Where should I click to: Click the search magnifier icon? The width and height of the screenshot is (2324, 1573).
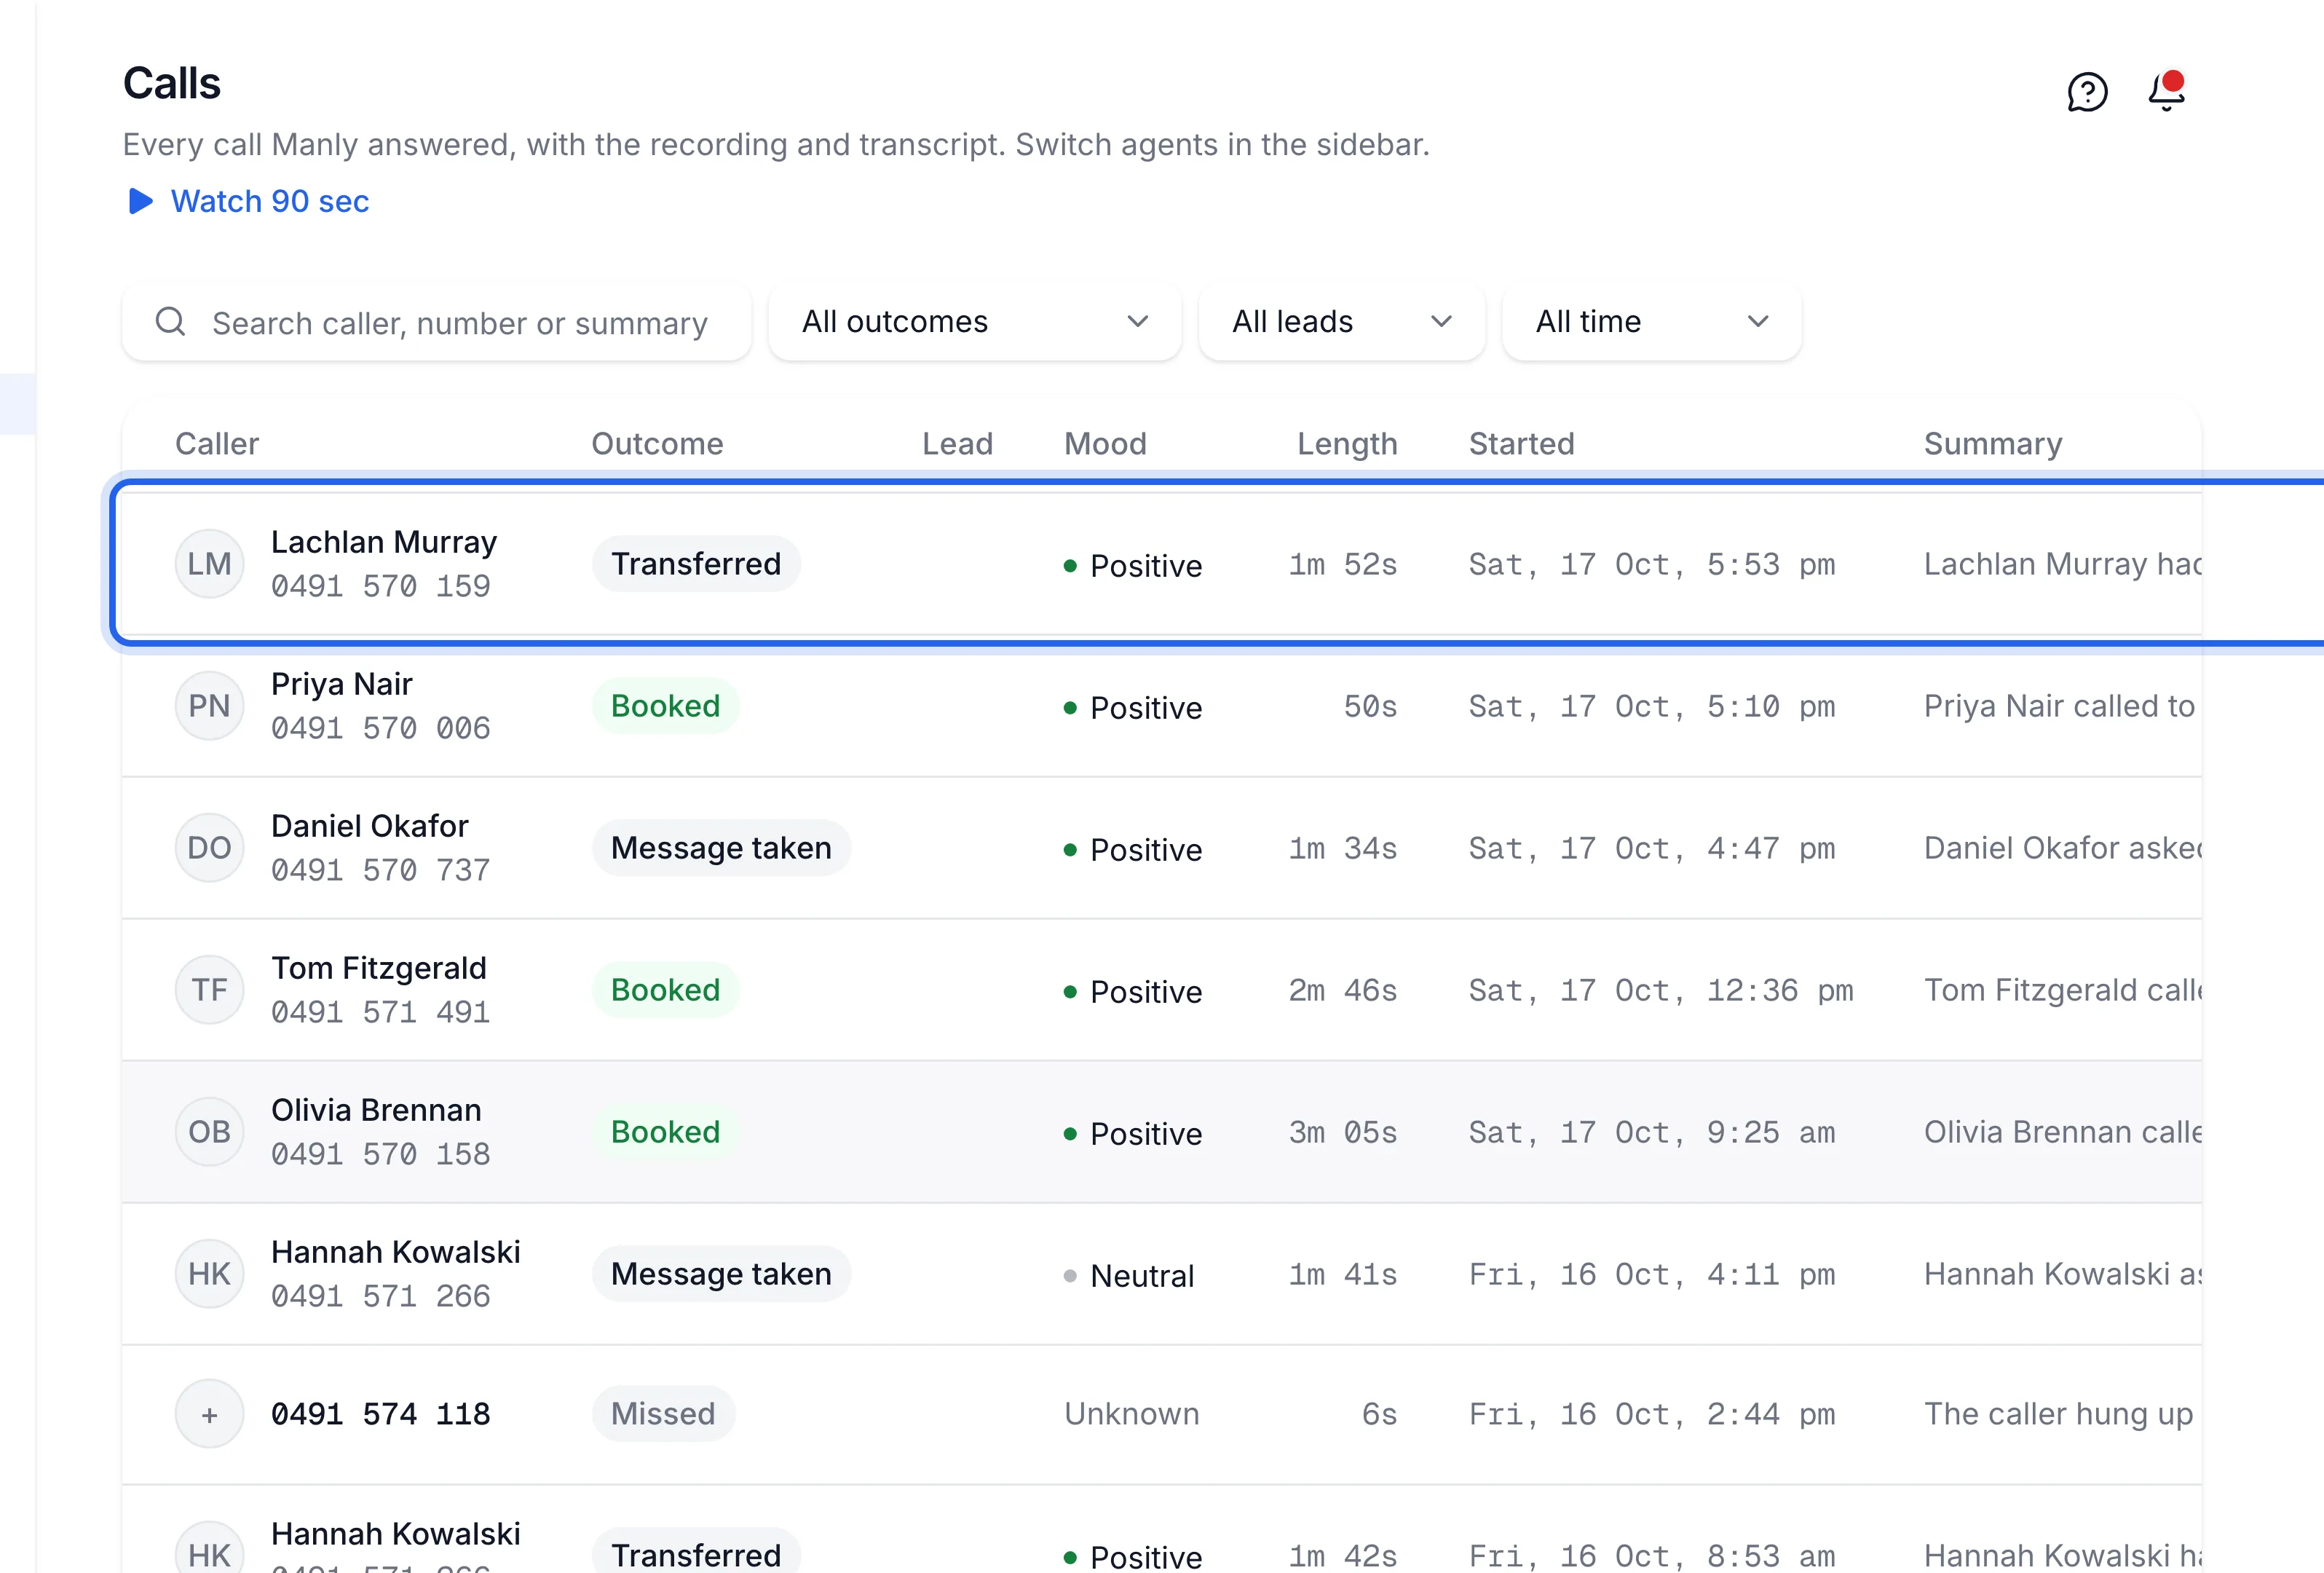170,322
